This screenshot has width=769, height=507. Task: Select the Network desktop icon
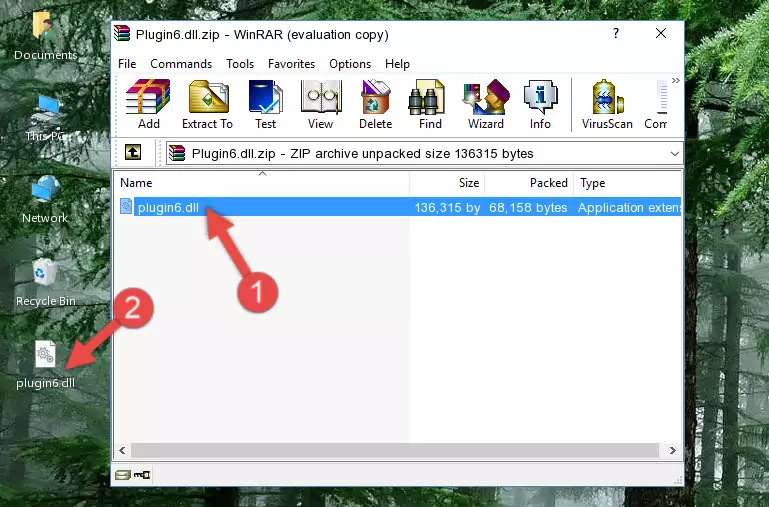click(45, 199)
